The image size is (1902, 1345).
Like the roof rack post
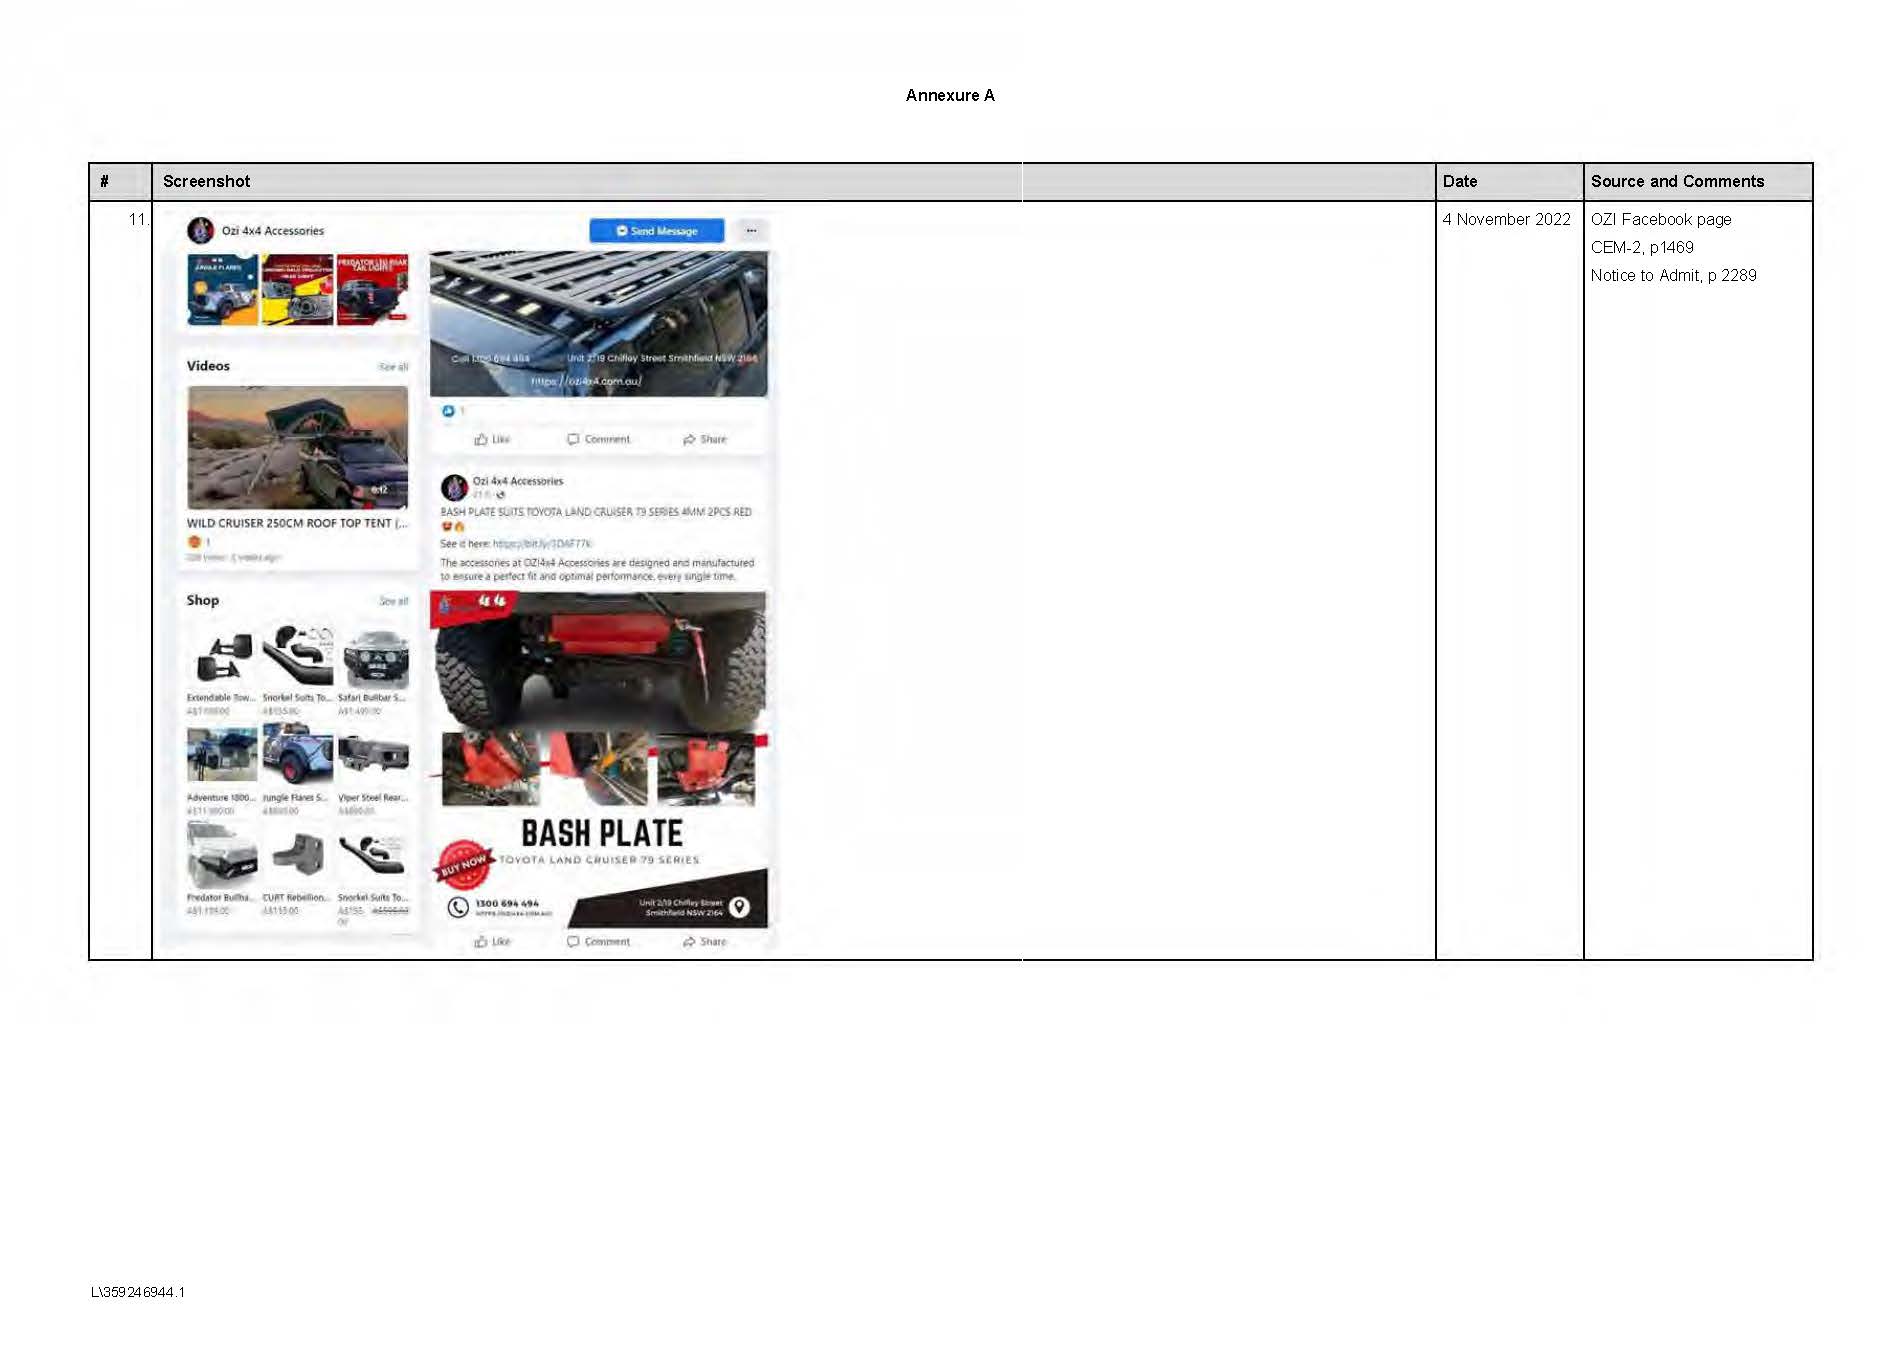492,439
